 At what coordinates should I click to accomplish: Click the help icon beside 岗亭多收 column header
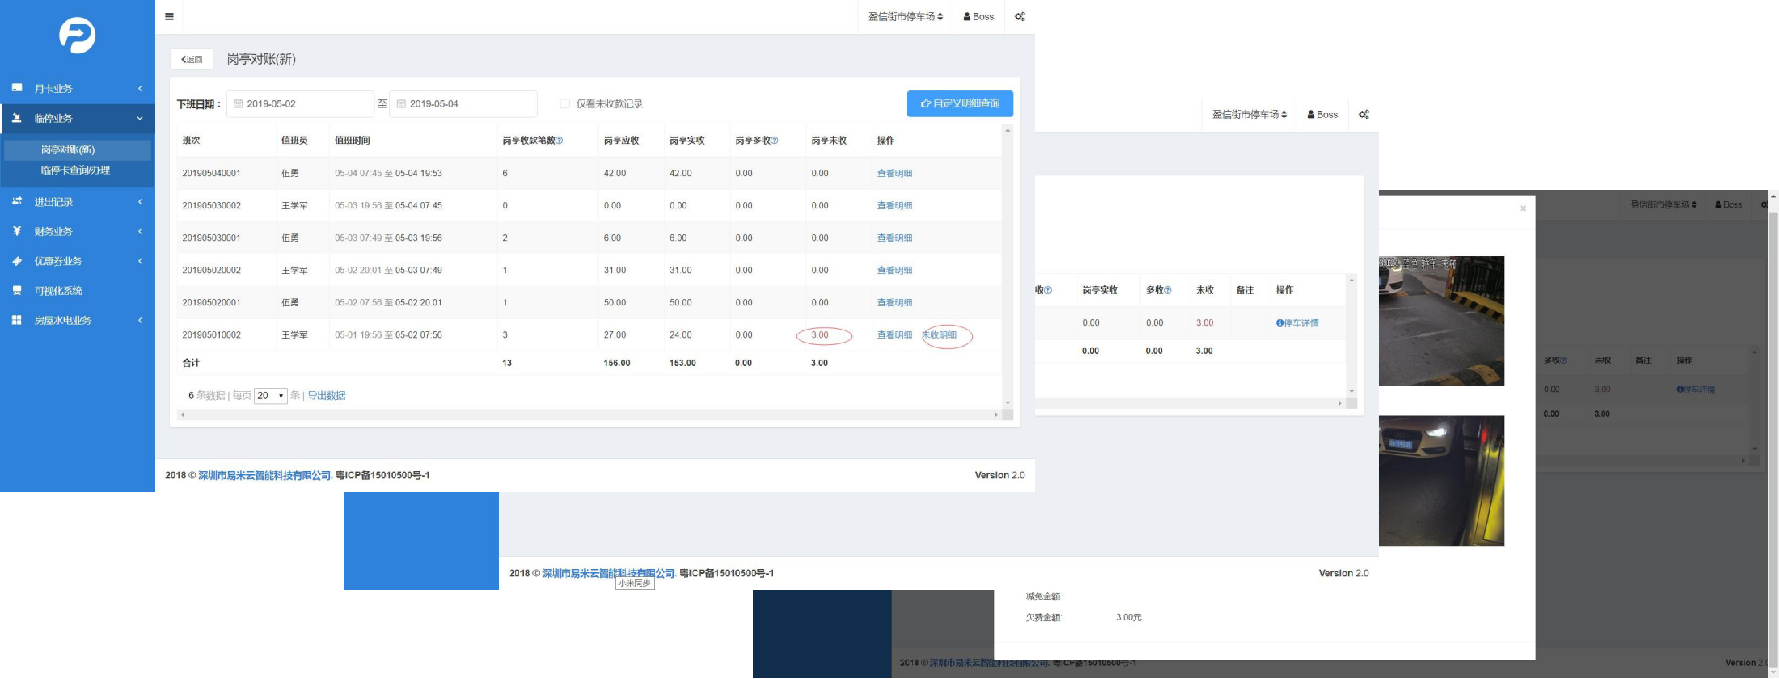click(775, 141)
